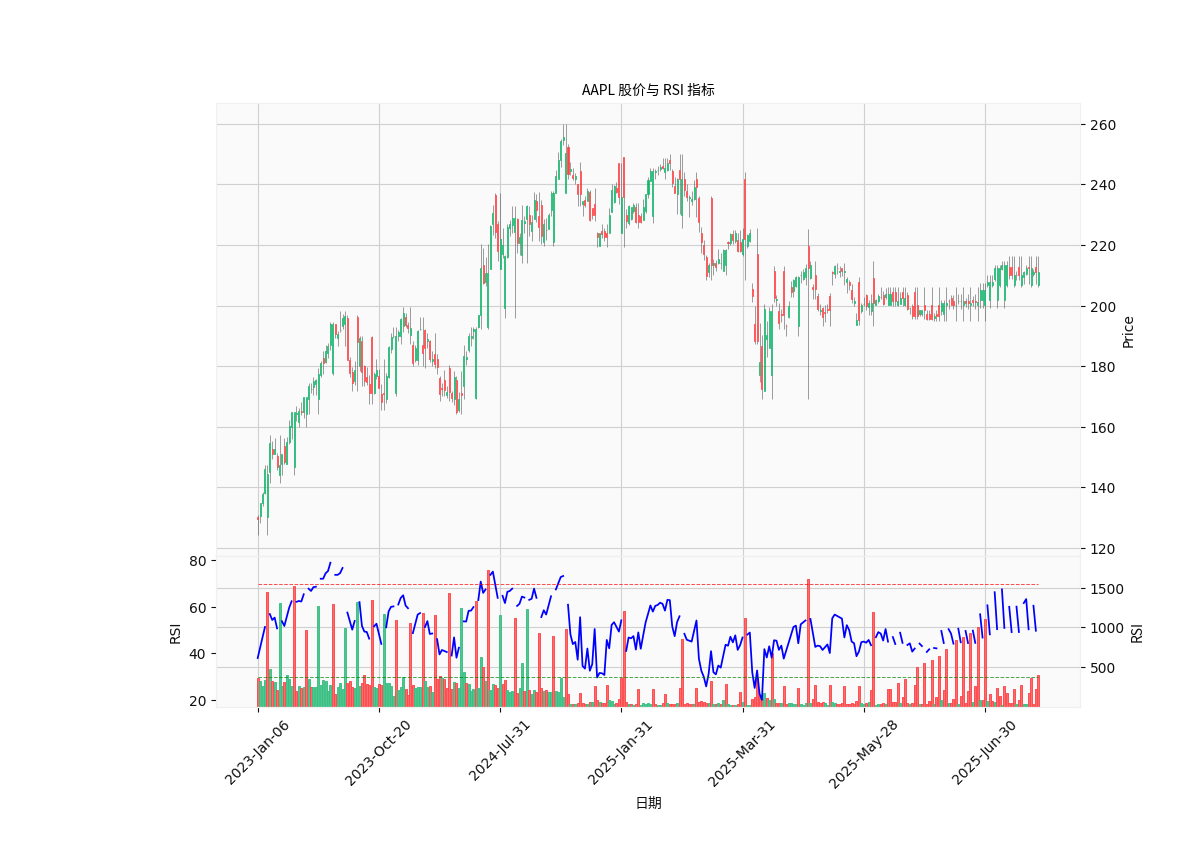
Task: Select the x-axis date label 2025-Jan-31
Action: pyautogui.click(x=618, y=752)
